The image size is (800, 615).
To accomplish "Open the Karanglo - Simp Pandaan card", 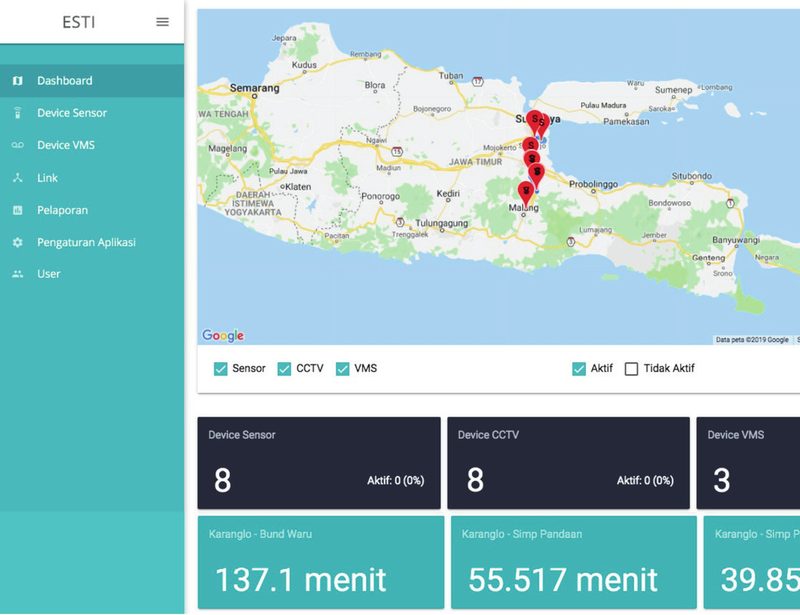I will point(573,562).
